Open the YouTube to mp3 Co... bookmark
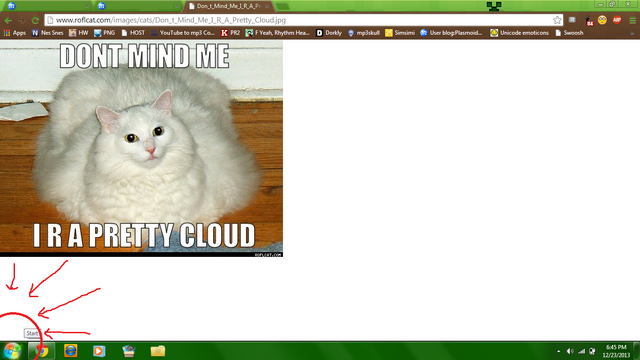Viewport: 640px width, 360px height. click(x=183, y=33)
